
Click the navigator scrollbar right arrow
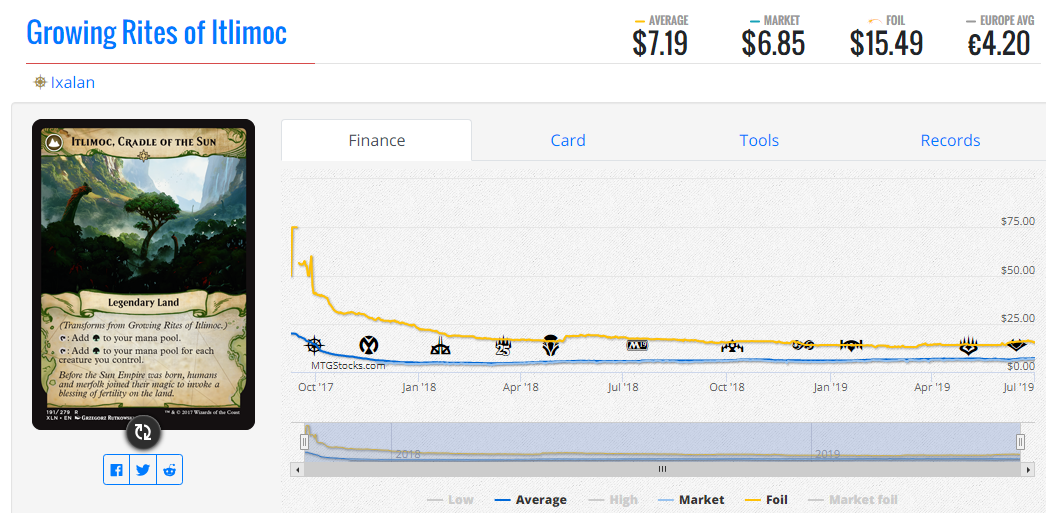pos(1027,470)
